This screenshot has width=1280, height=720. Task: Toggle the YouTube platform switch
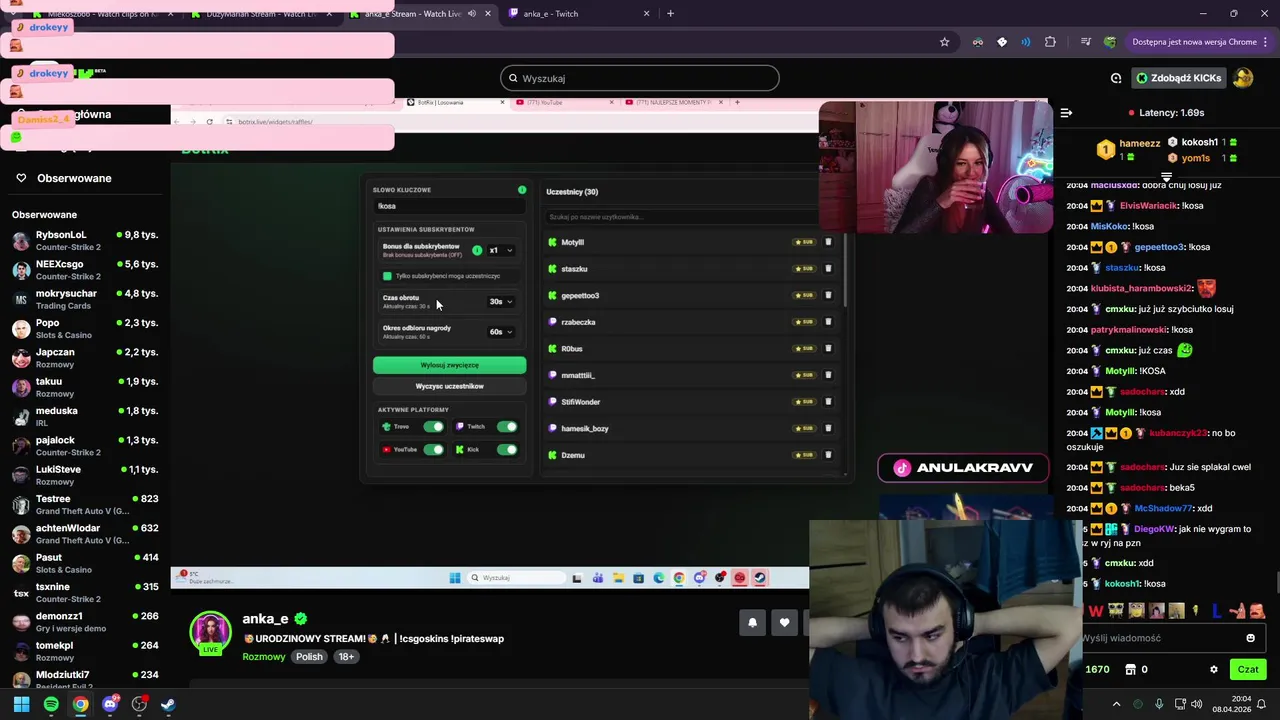point(433,450)
